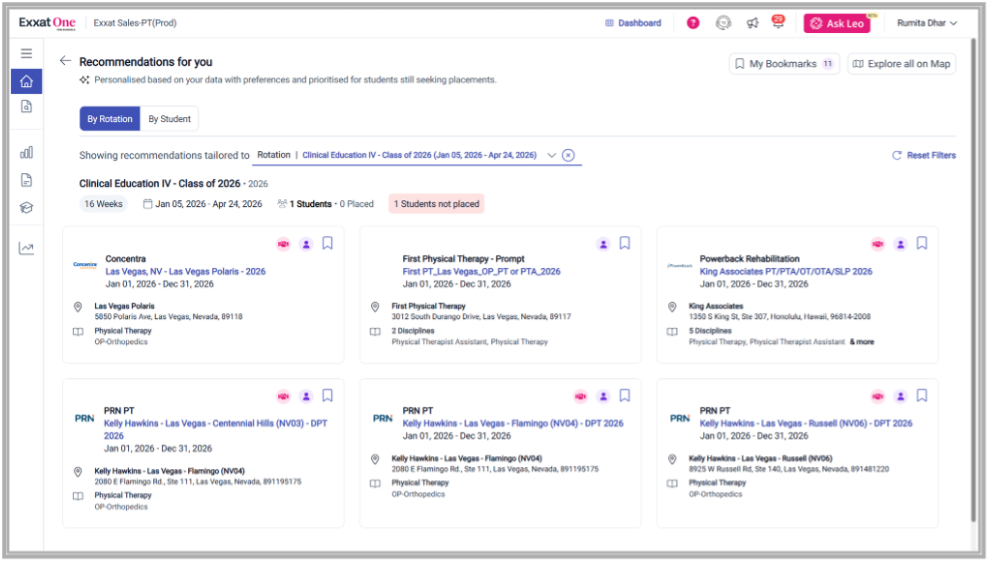The image size is (989, 562).
Task: Clear the Rotation filter with the X icon
Action: coord(568,155)
